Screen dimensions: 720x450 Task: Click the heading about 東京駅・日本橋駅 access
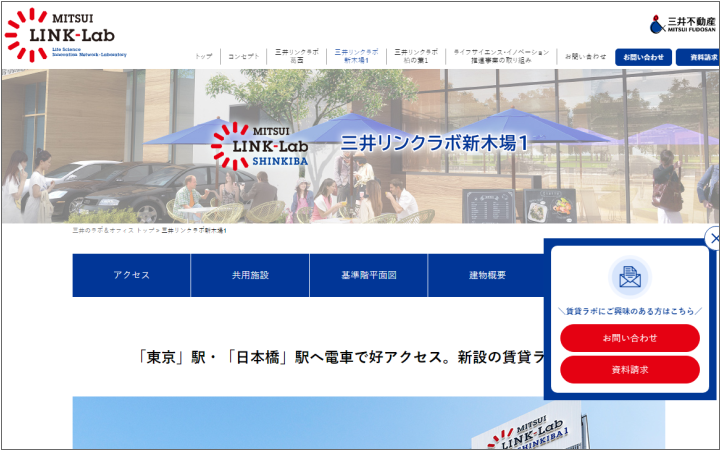[341, 357]
